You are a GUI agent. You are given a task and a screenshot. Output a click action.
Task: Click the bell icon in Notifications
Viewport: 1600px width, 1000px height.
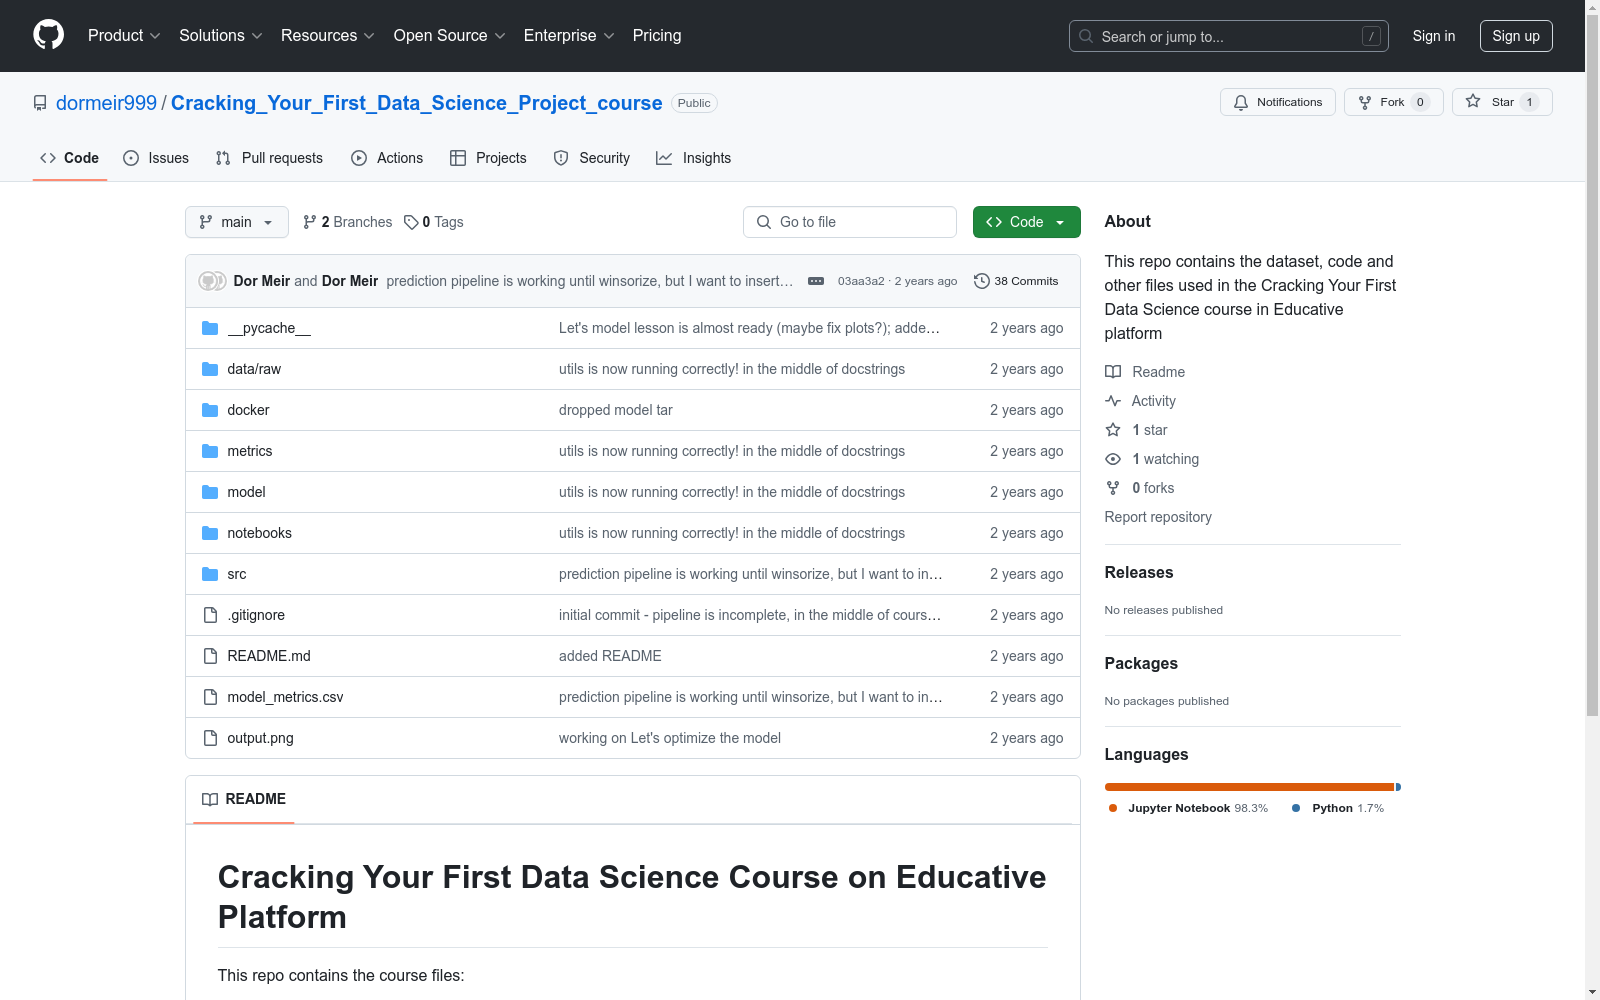click(x=1241, y=102)
